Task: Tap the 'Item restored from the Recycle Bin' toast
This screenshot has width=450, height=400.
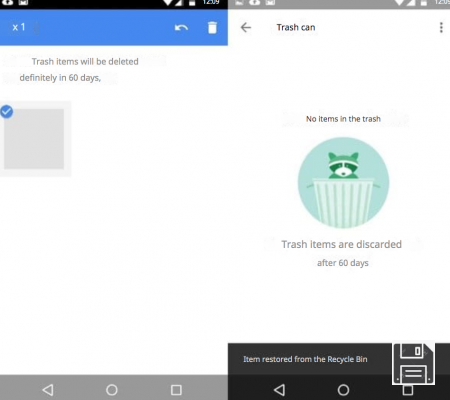Action: [305, 359]
